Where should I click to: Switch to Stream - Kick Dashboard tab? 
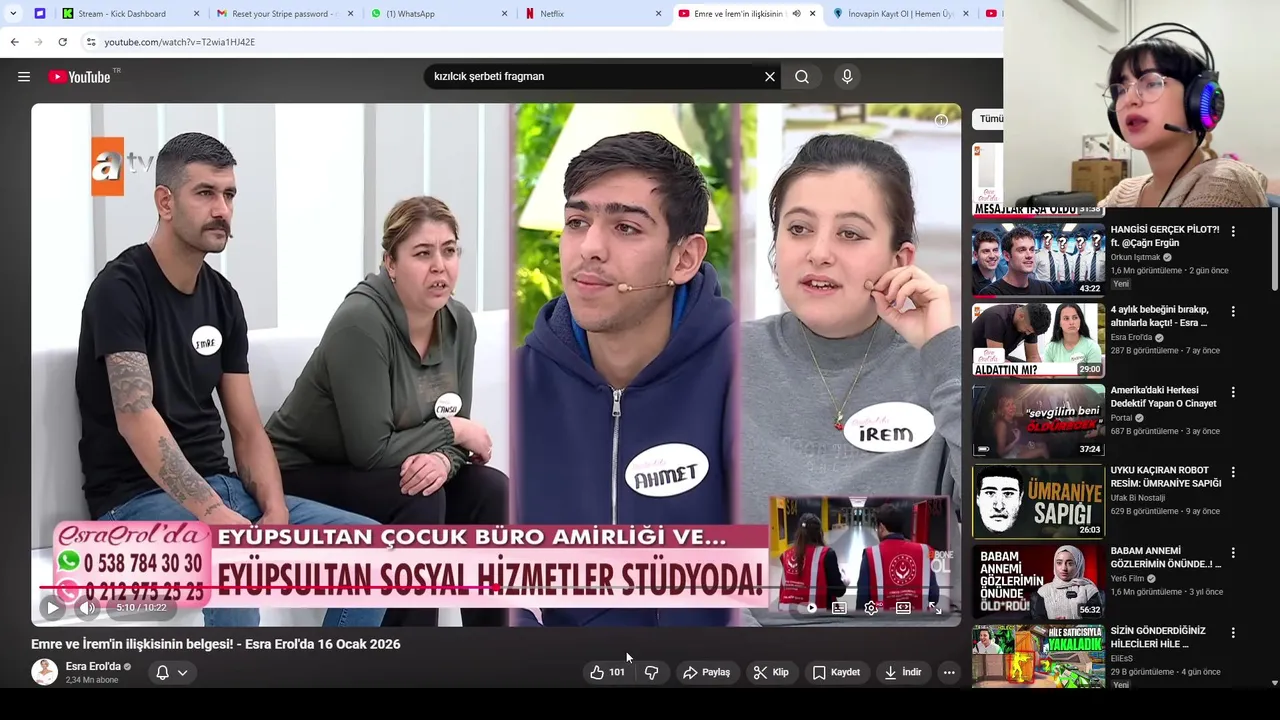(x=131, y=14)
